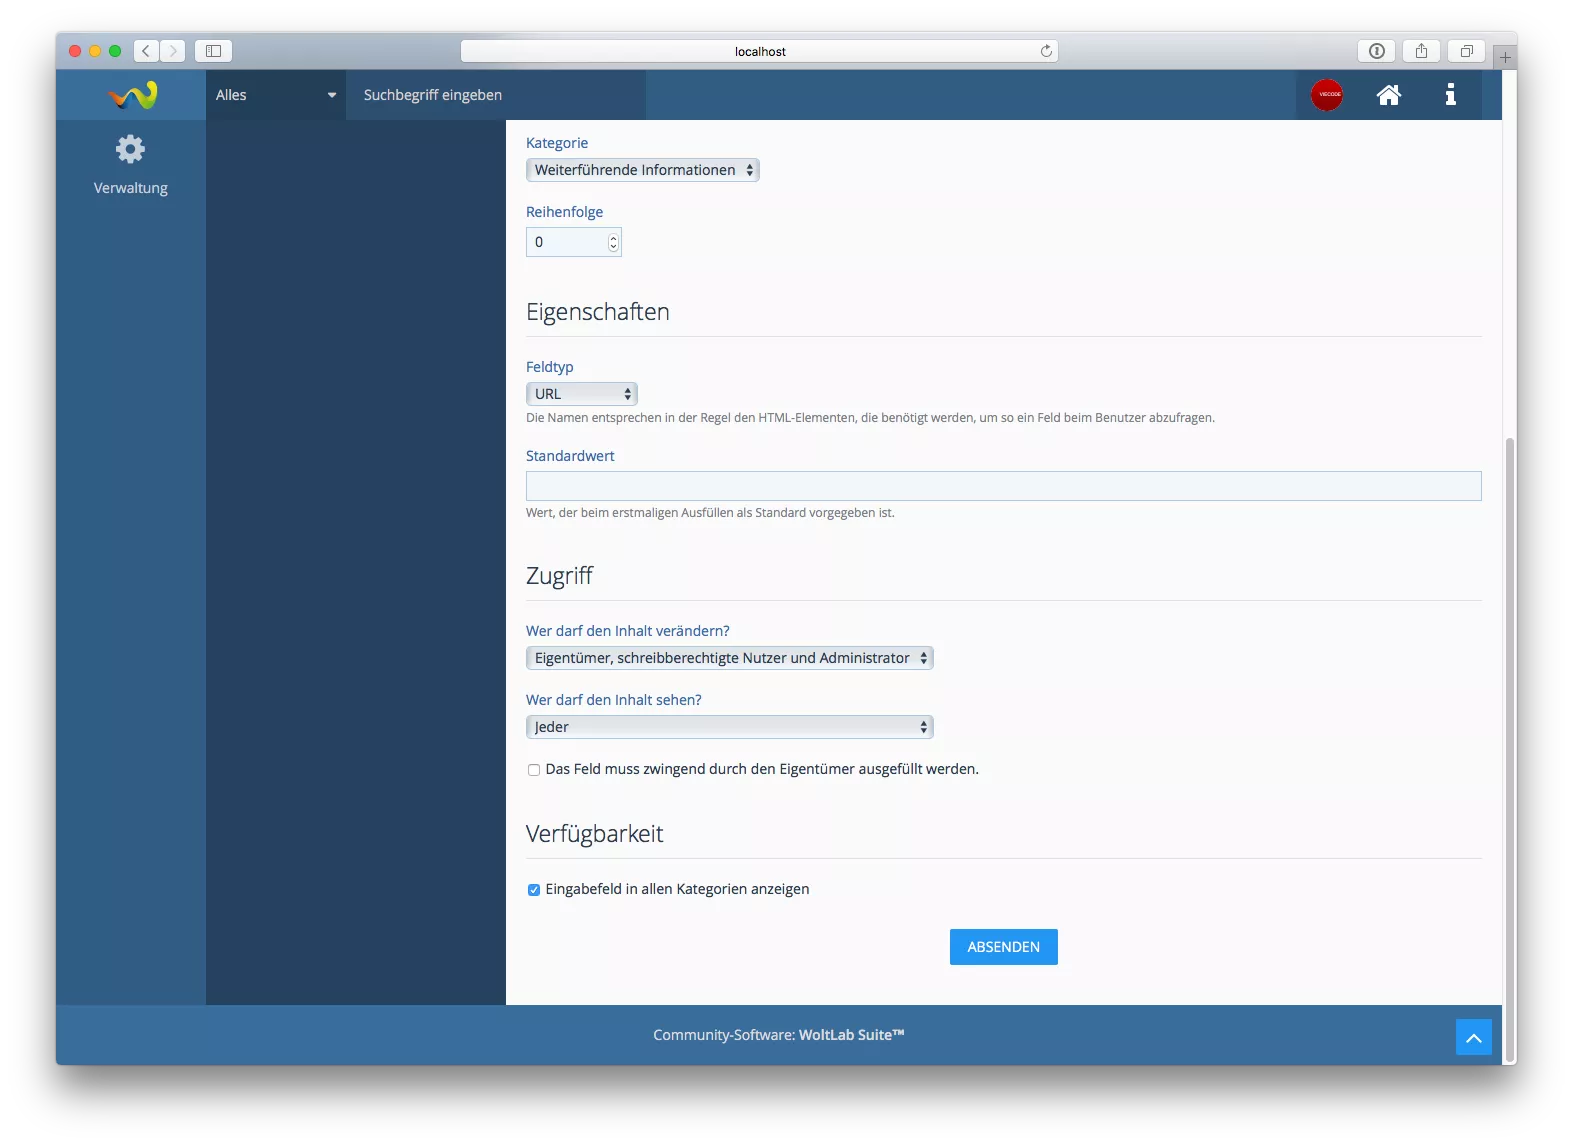Screen dimensions: 1573x1145
Task: Expand the Feldtyp URL dropdown
Action: [x=581, y=394]
